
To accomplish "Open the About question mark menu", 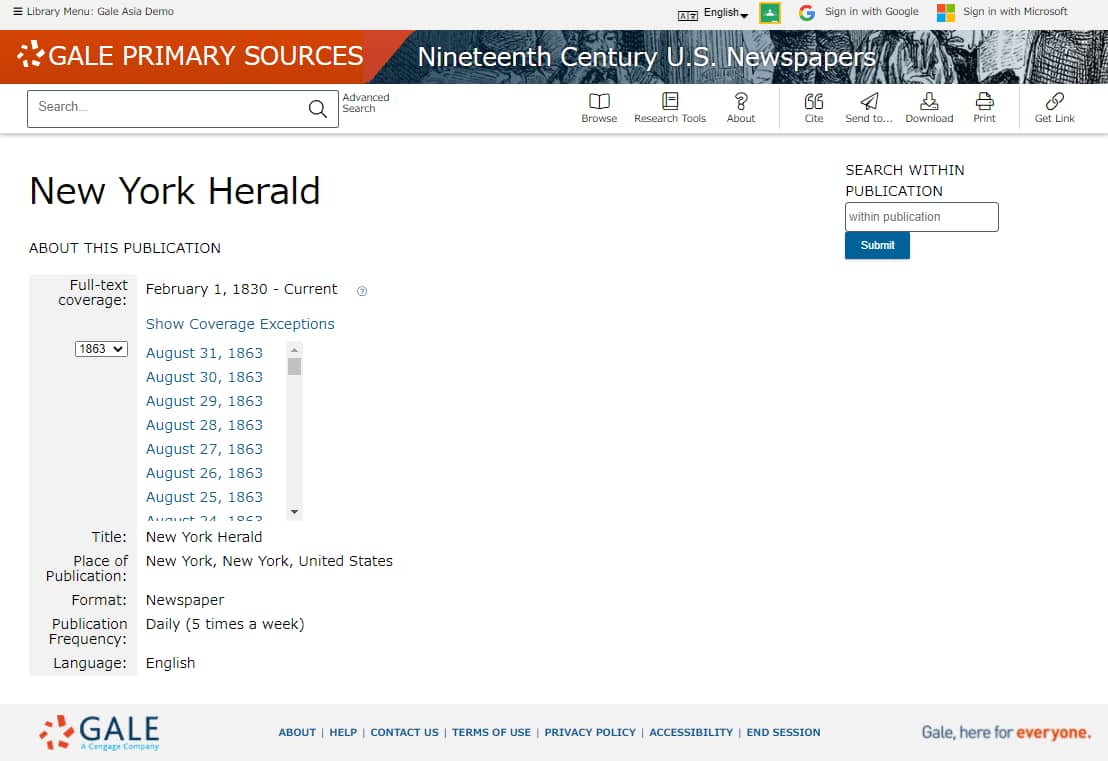I will pyautogui.click(x=741, y=108).
